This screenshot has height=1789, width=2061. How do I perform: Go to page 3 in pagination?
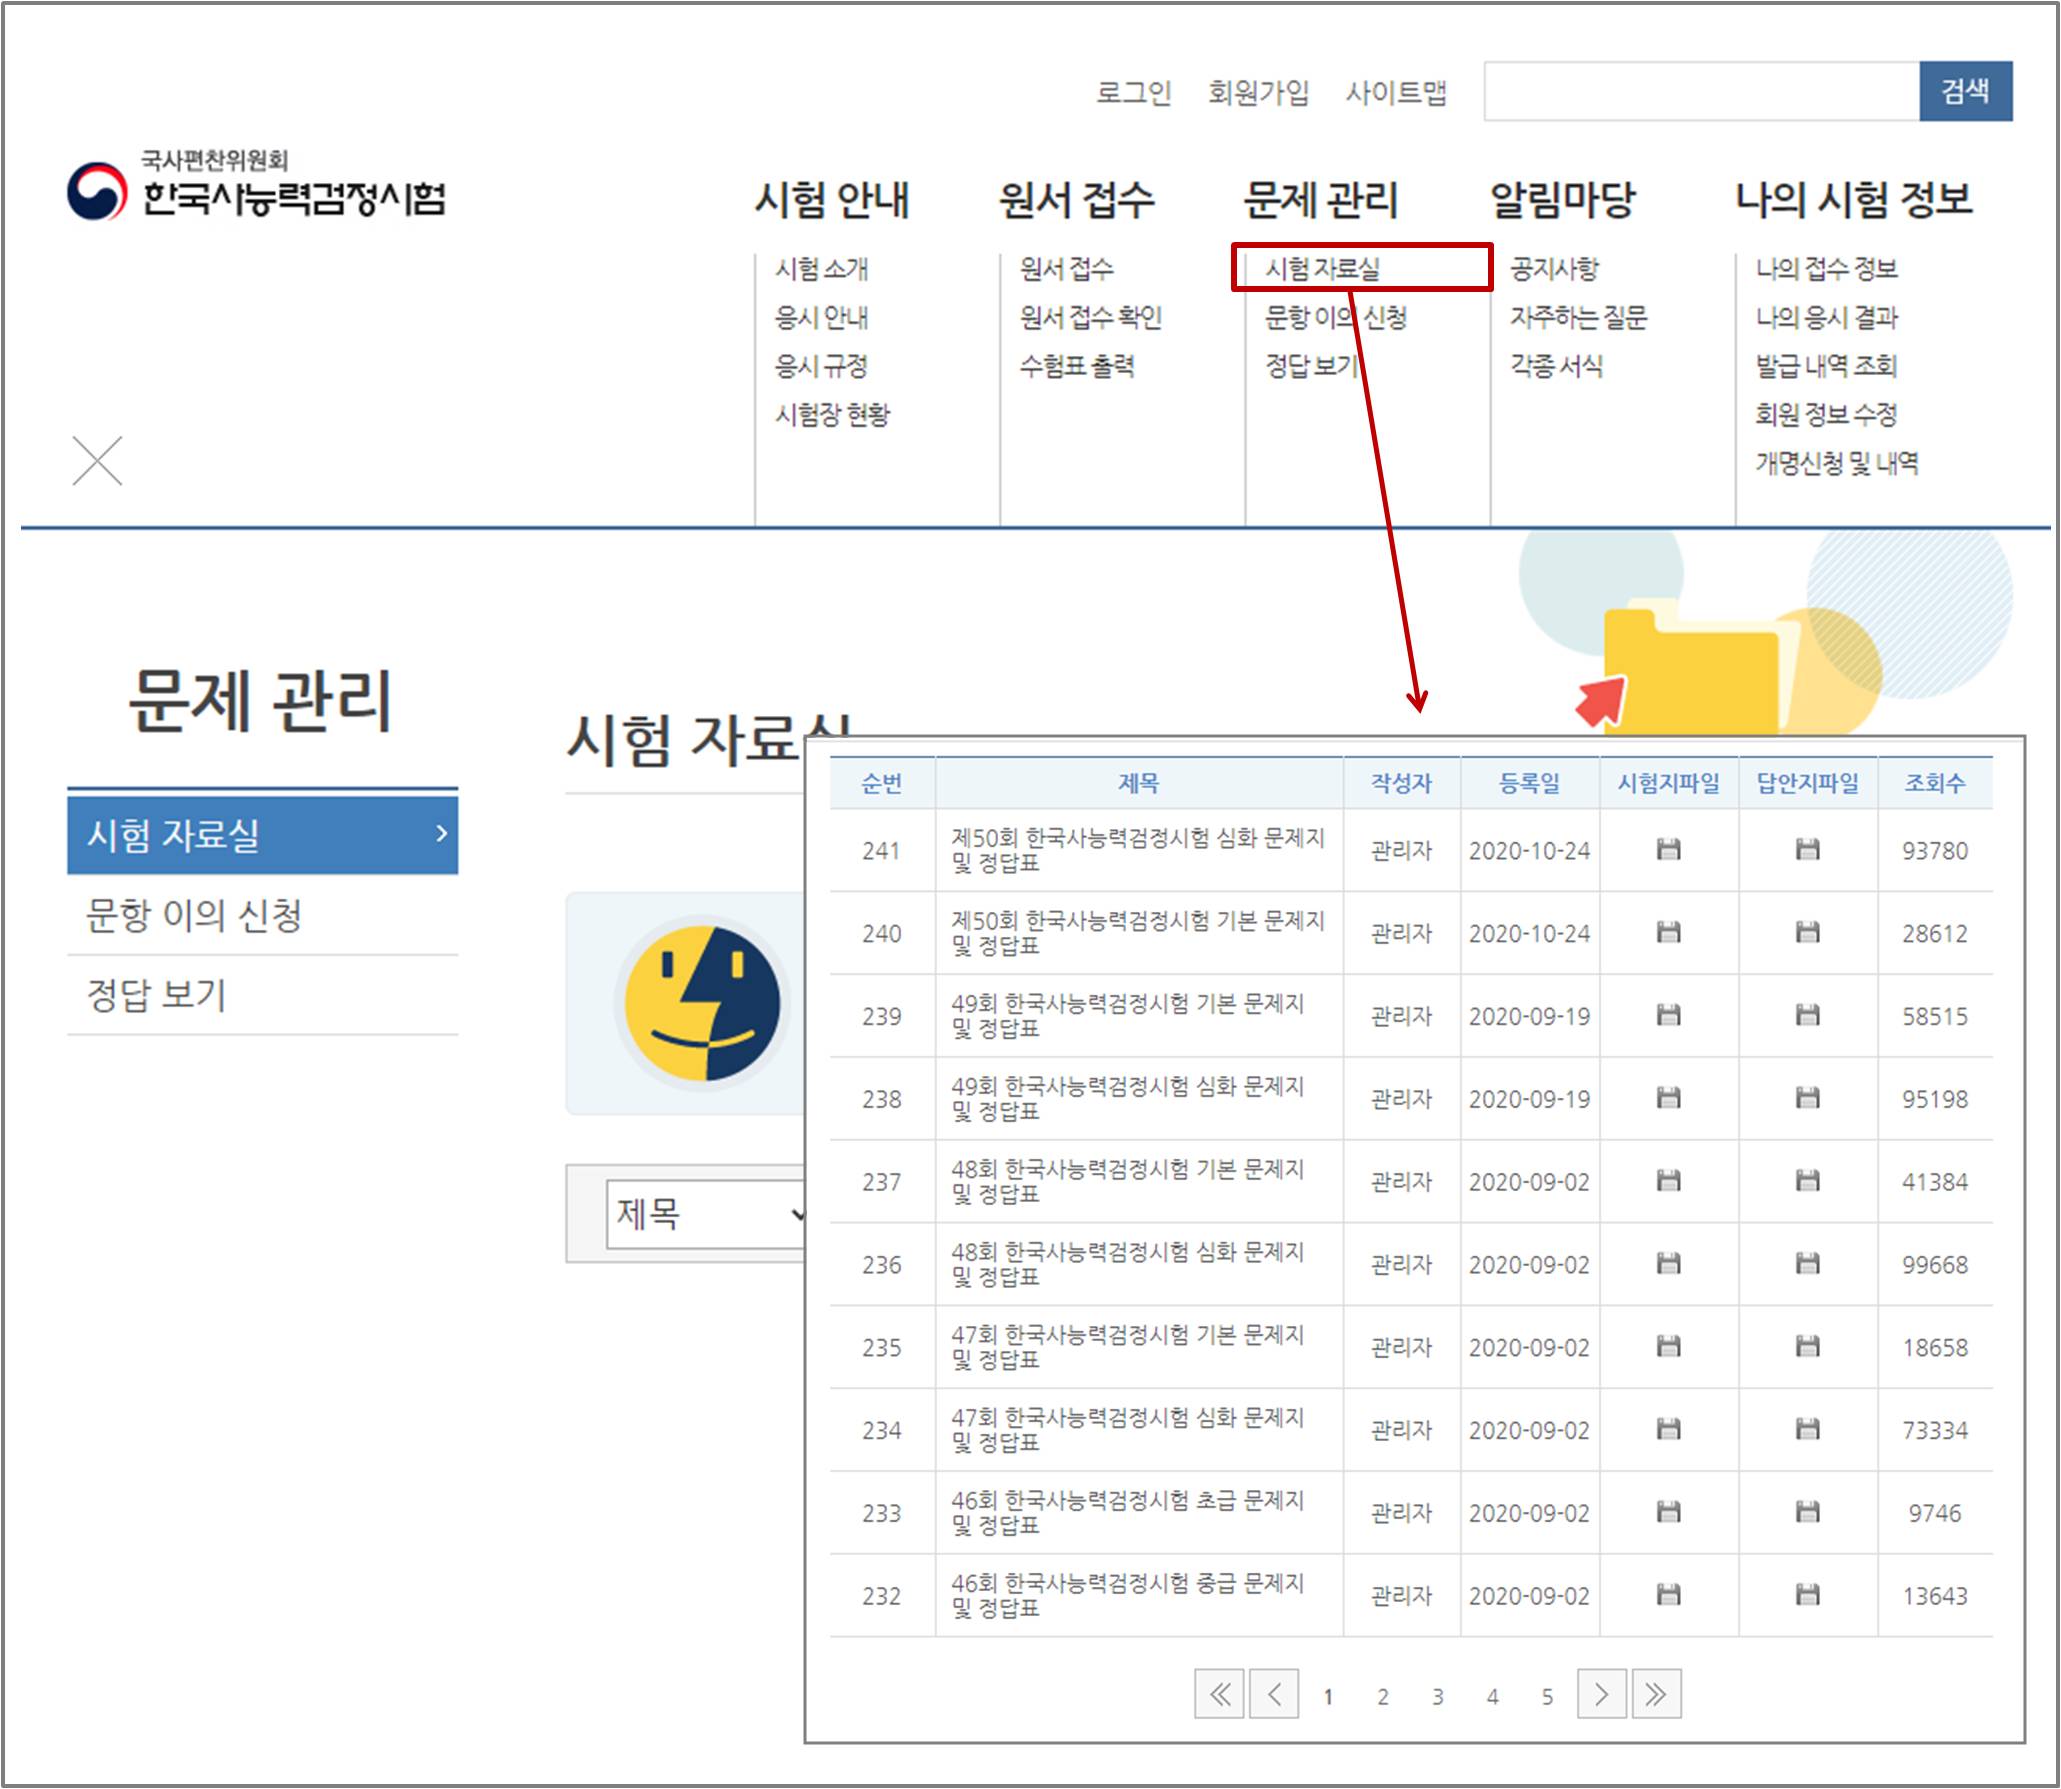click(x=1437, y=1696)
